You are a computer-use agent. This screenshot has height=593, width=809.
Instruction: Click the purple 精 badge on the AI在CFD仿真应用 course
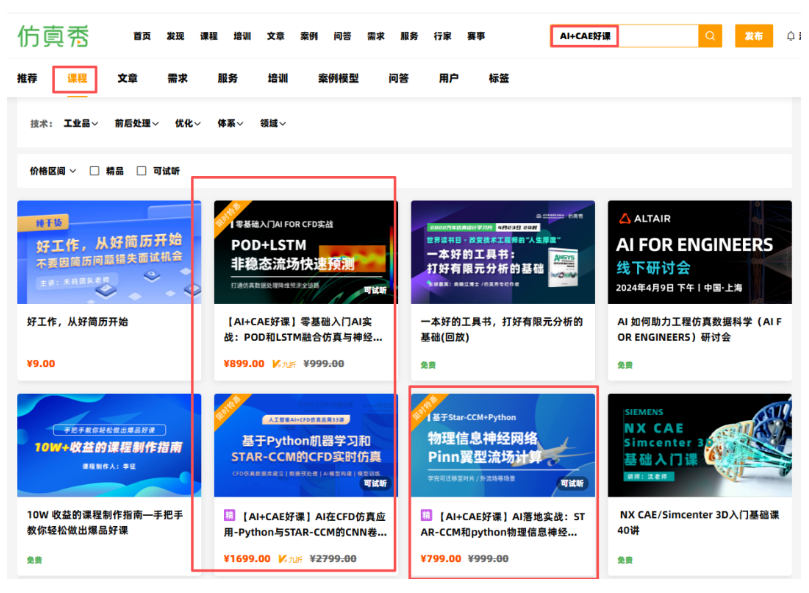pyautogui.click(x=230, y=515)
